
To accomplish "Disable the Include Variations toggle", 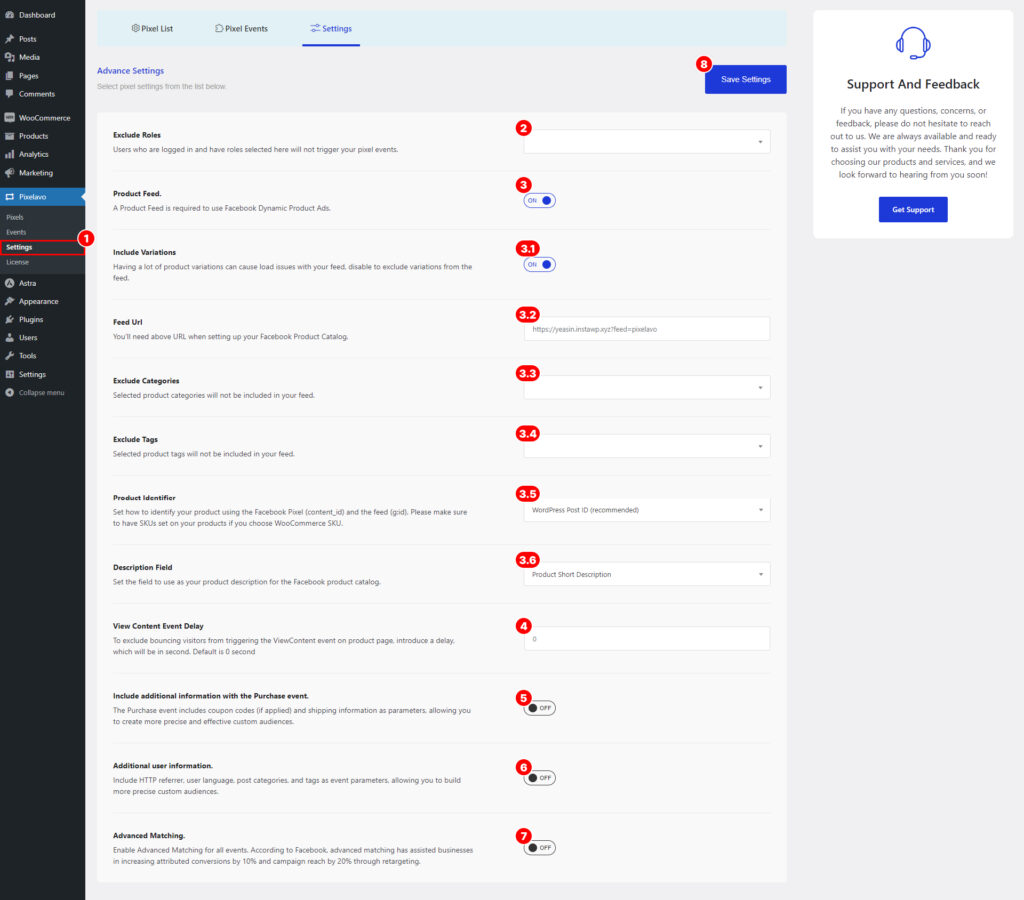I will pos(538,263).
